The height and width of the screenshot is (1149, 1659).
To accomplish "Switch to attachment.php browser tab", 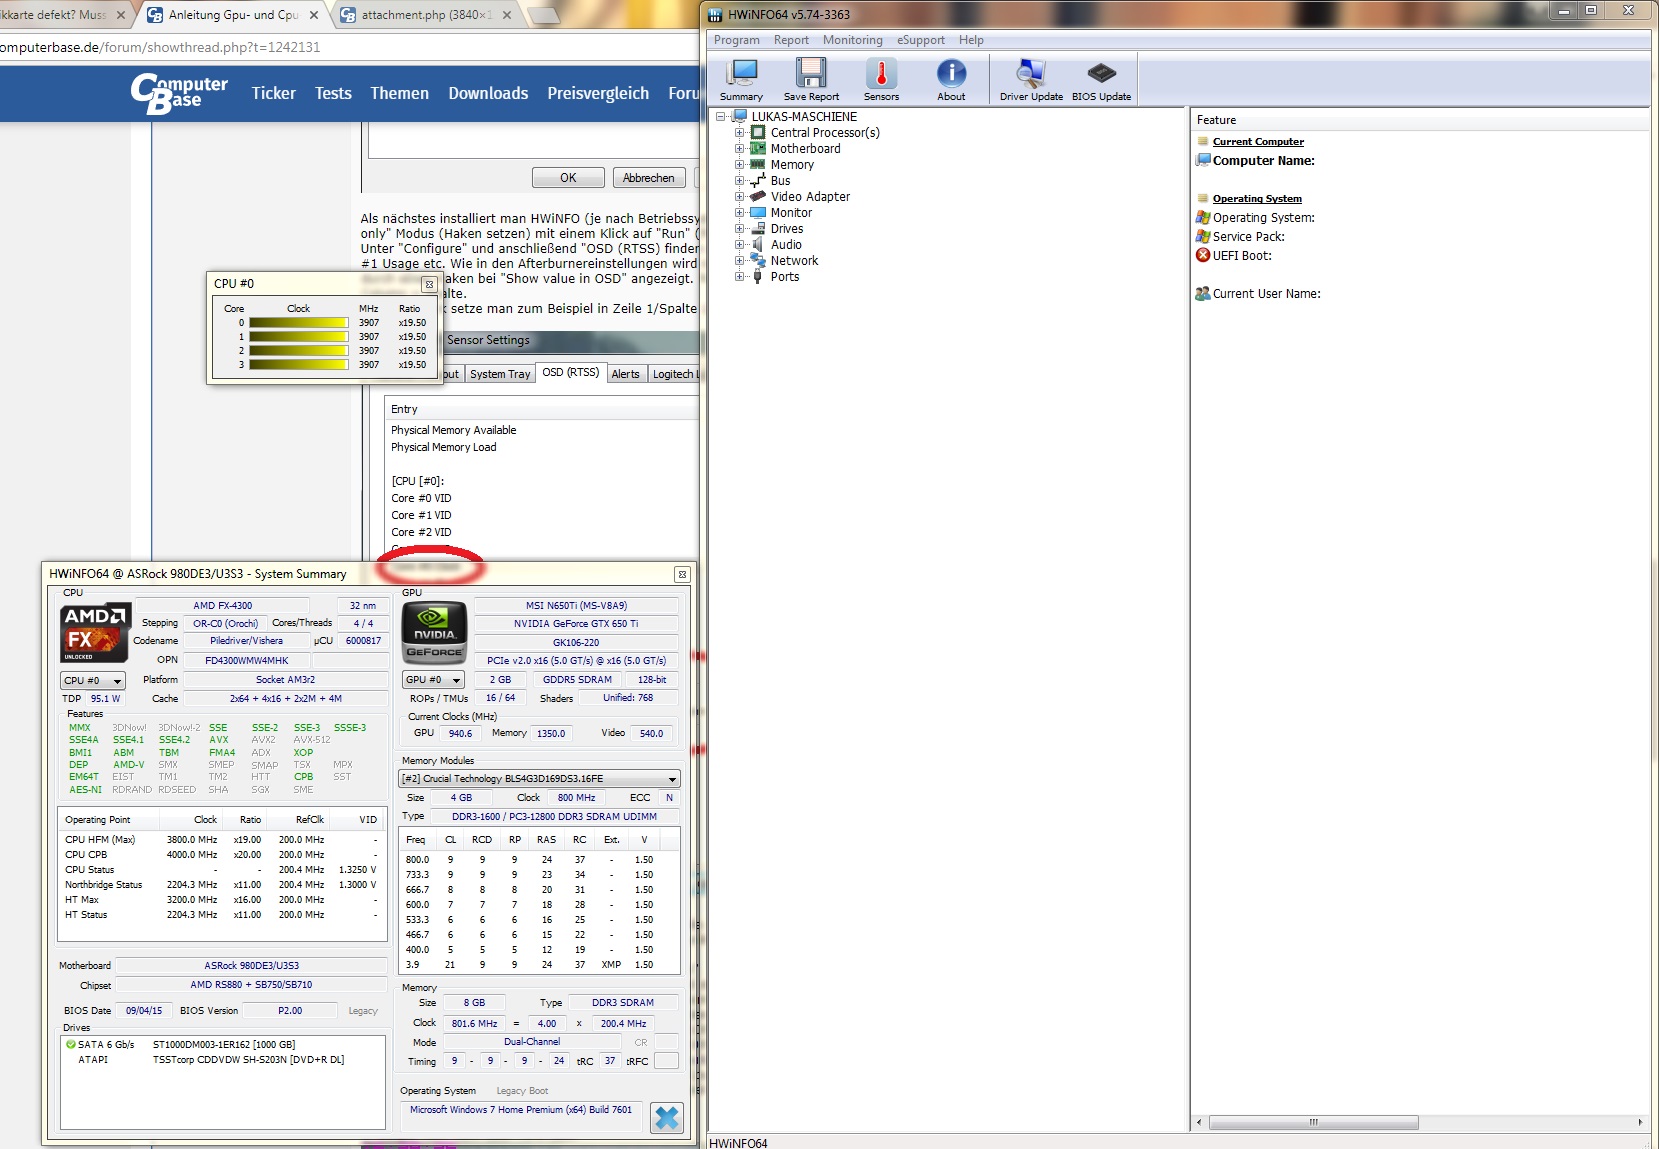I will 426,15.
